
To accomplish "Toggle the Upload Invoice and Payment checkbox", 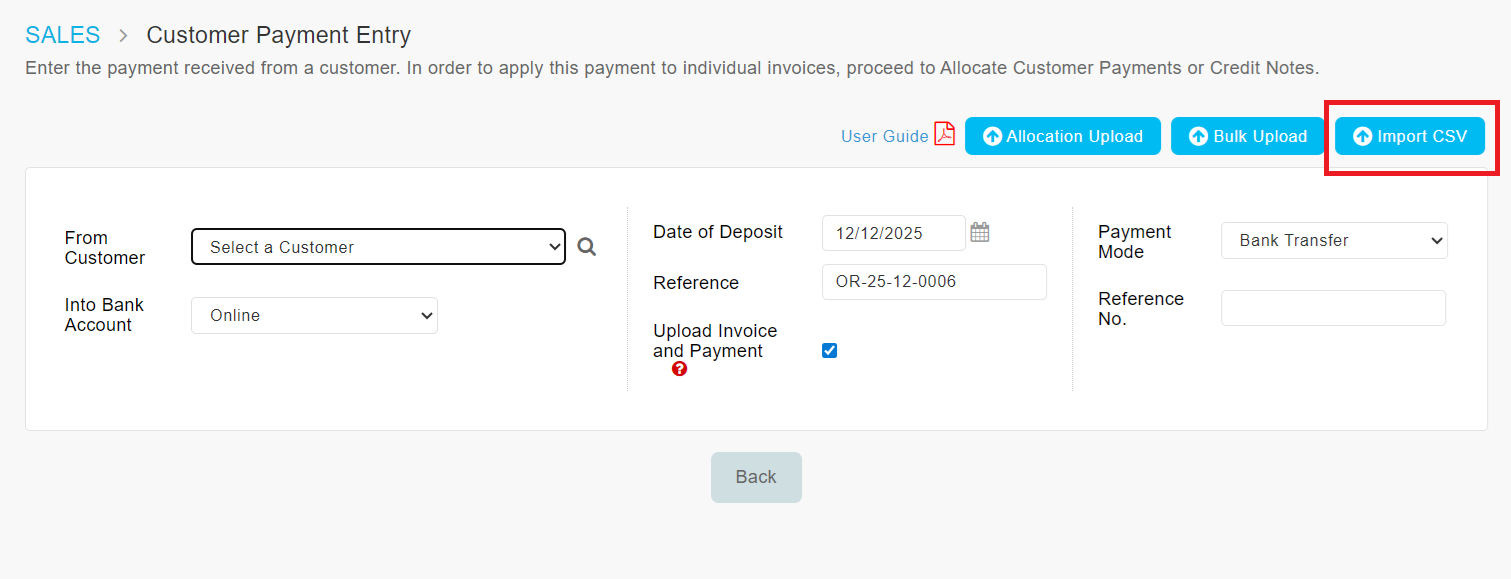I will pos(829,351).
